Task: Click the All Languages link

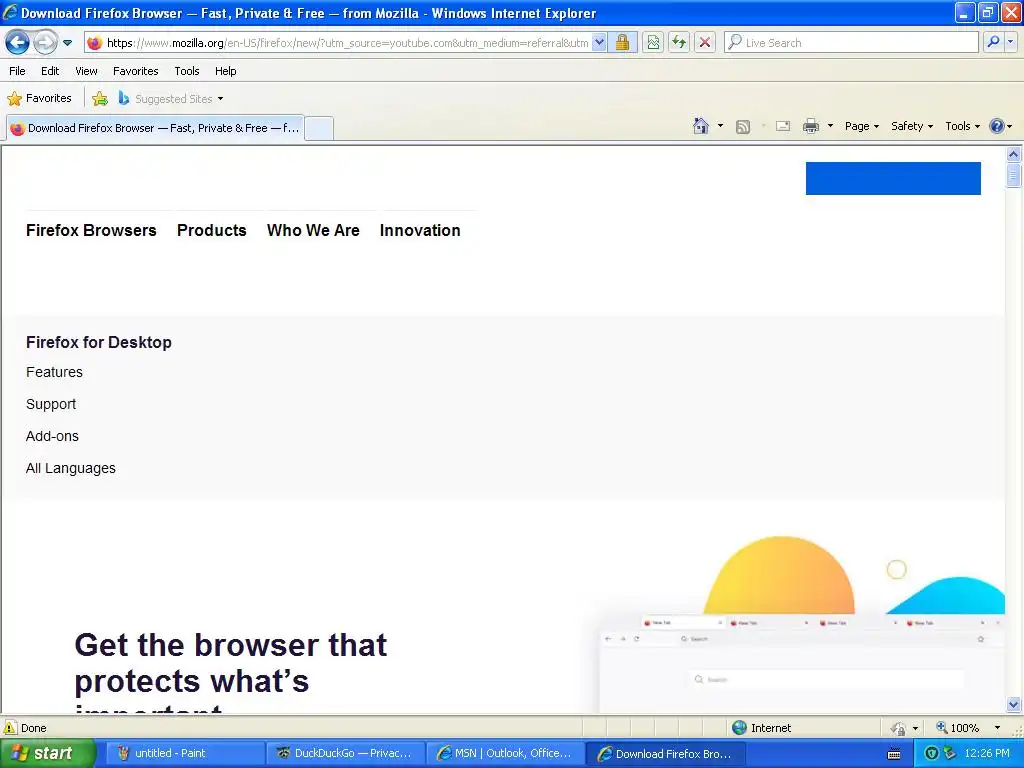Action: coord(71,468)
